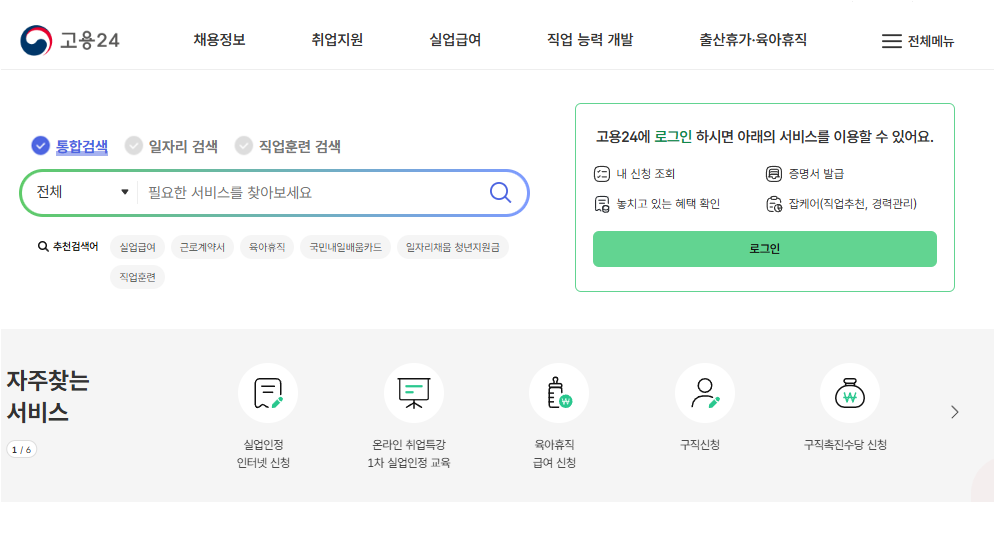Open 온라인 취업특강 1차 실업인정 교육 icon
The width and height of the screenshot is (995, 551).
(414, 393)
